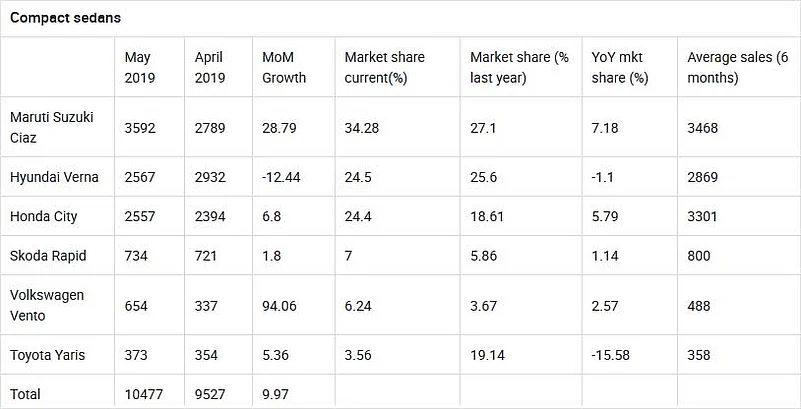Select the Skoda Rapid row label
Screen dimensions: 801x409
(48, 255)
